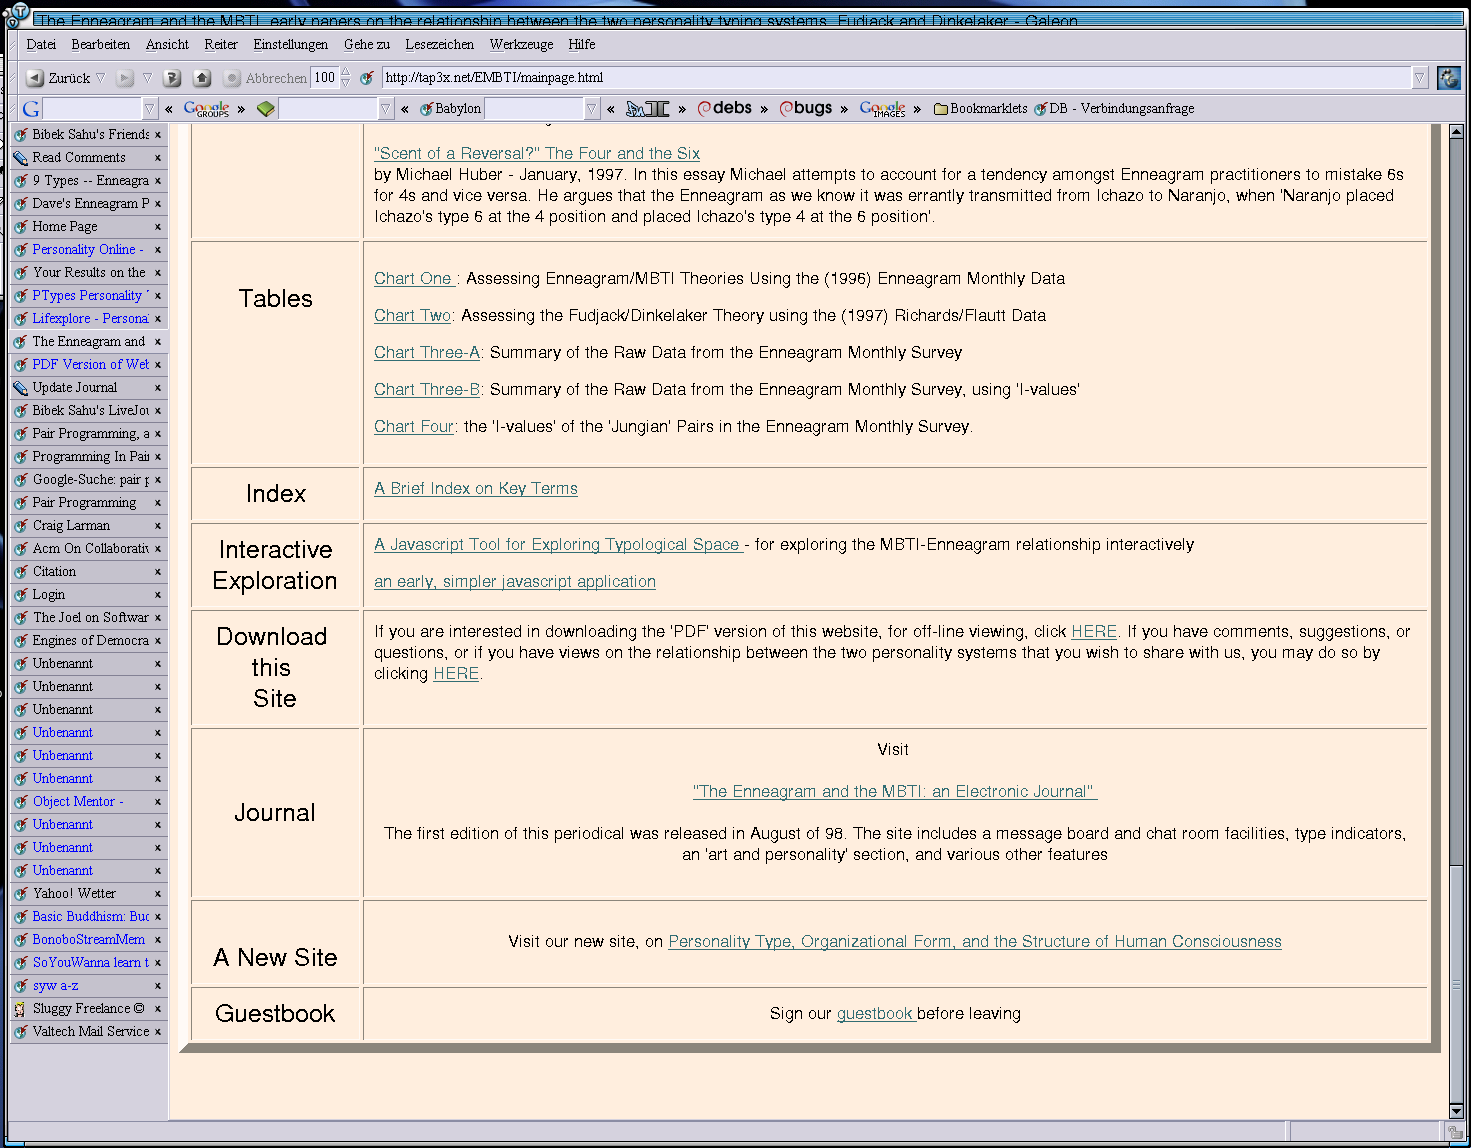This screenshot has height=1148, width=1471.
Task: Click into the zoom percentage field
Action: coord(325,78)
